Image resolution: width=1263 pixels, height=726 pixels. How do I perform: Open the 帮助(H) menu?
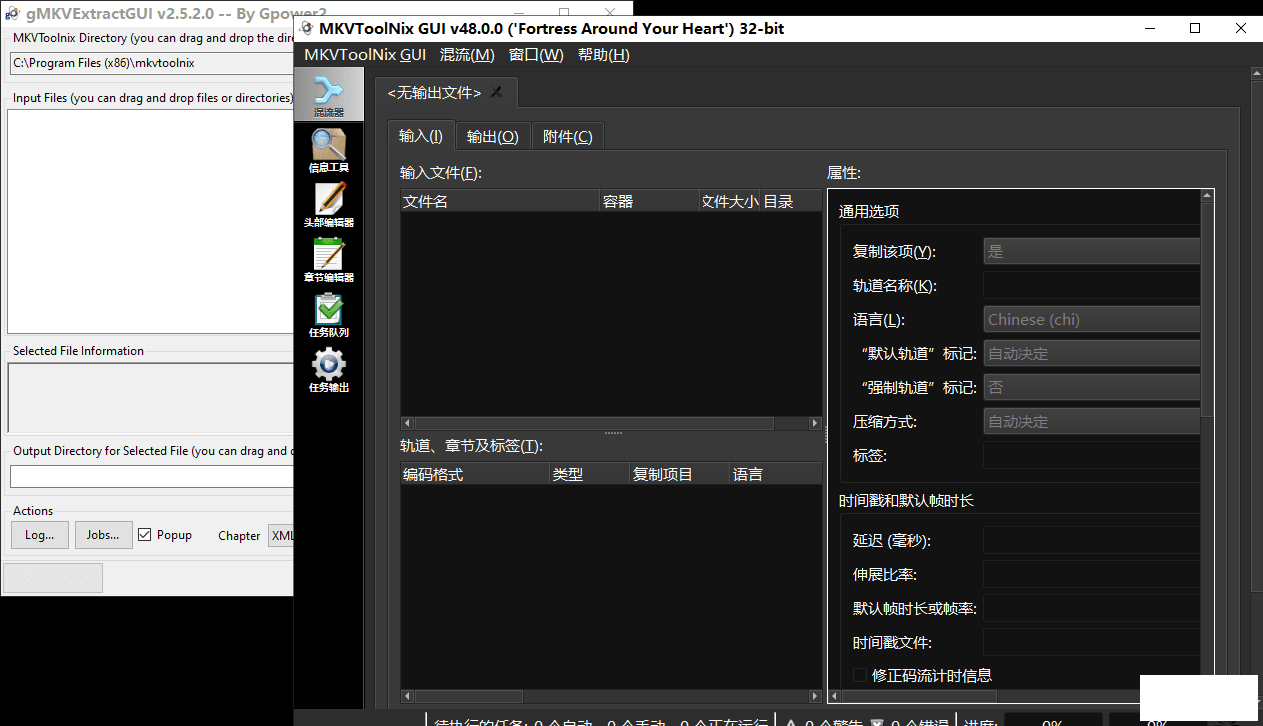click(x=604, y=55)
